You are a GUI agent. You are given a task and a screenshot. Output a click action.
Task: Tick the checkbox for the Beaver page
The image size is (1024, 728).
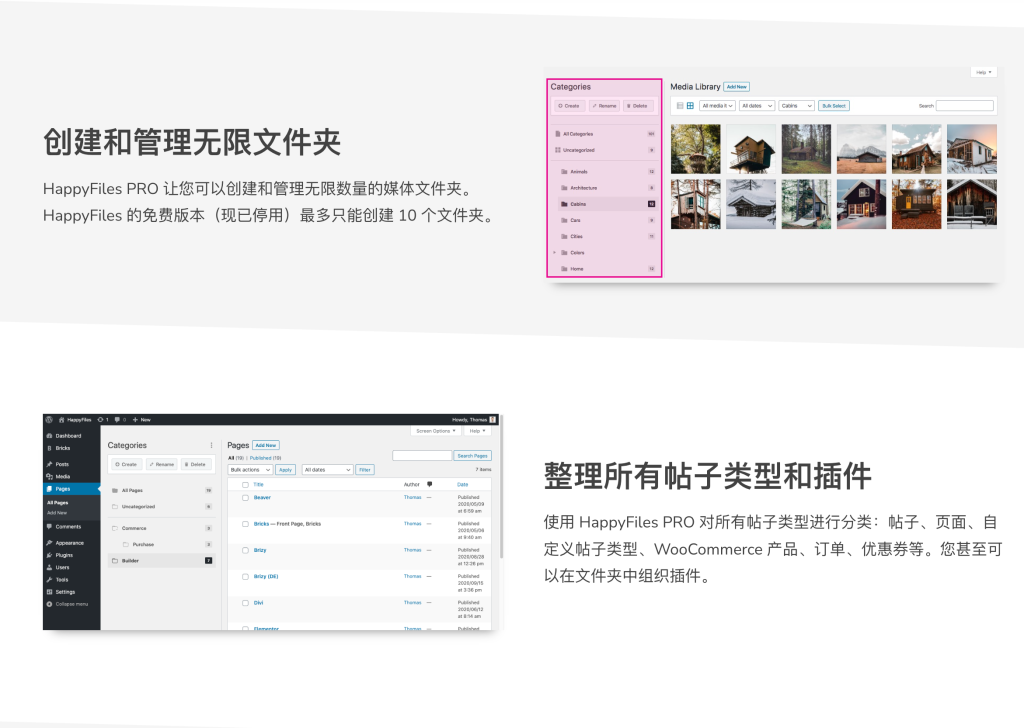pyautogui.click(x=246, y=498)
